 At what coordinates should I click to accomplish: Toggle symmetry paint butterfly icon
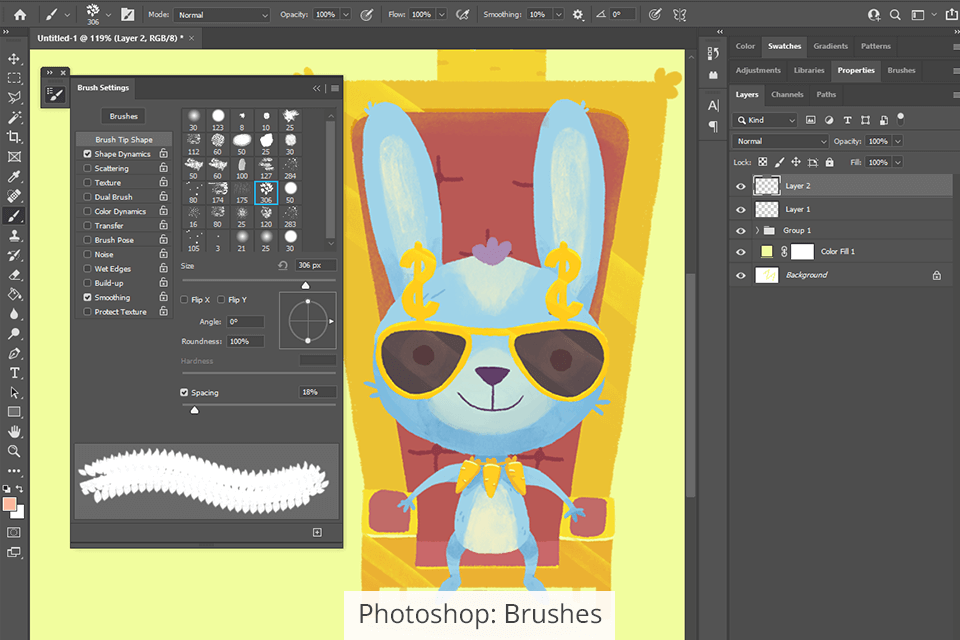tap(680, 15)
